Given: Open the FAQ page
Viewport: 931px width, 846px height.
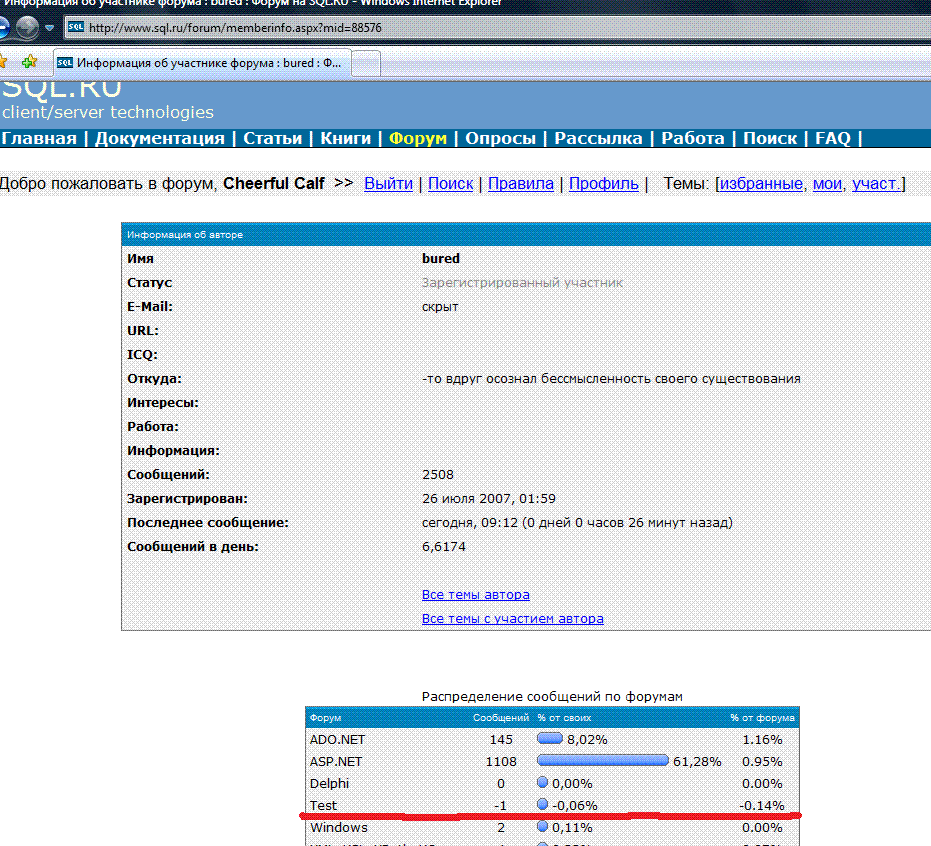Looking at the screenshot, I should (x=832, y=139).
